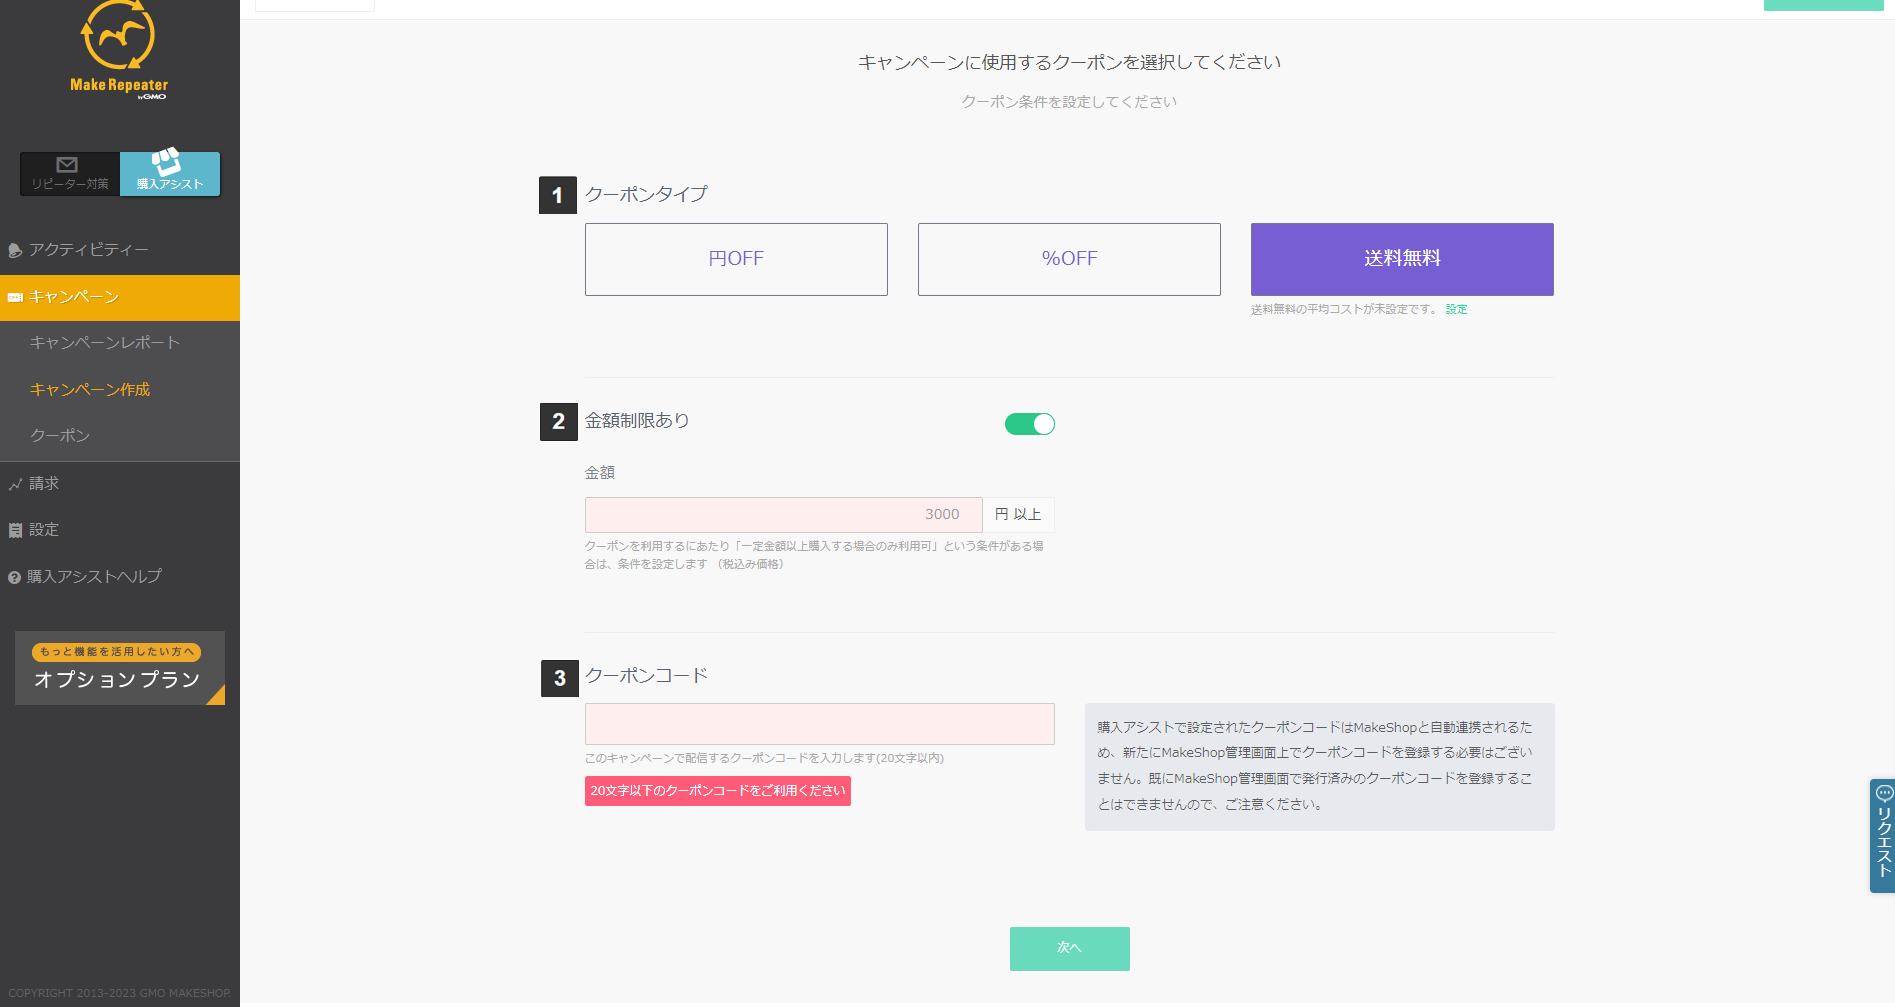Open 設定 link for shipping cost
Screen dimensions: 1895x1007
pyautogui.click(x=1456, y=310)
